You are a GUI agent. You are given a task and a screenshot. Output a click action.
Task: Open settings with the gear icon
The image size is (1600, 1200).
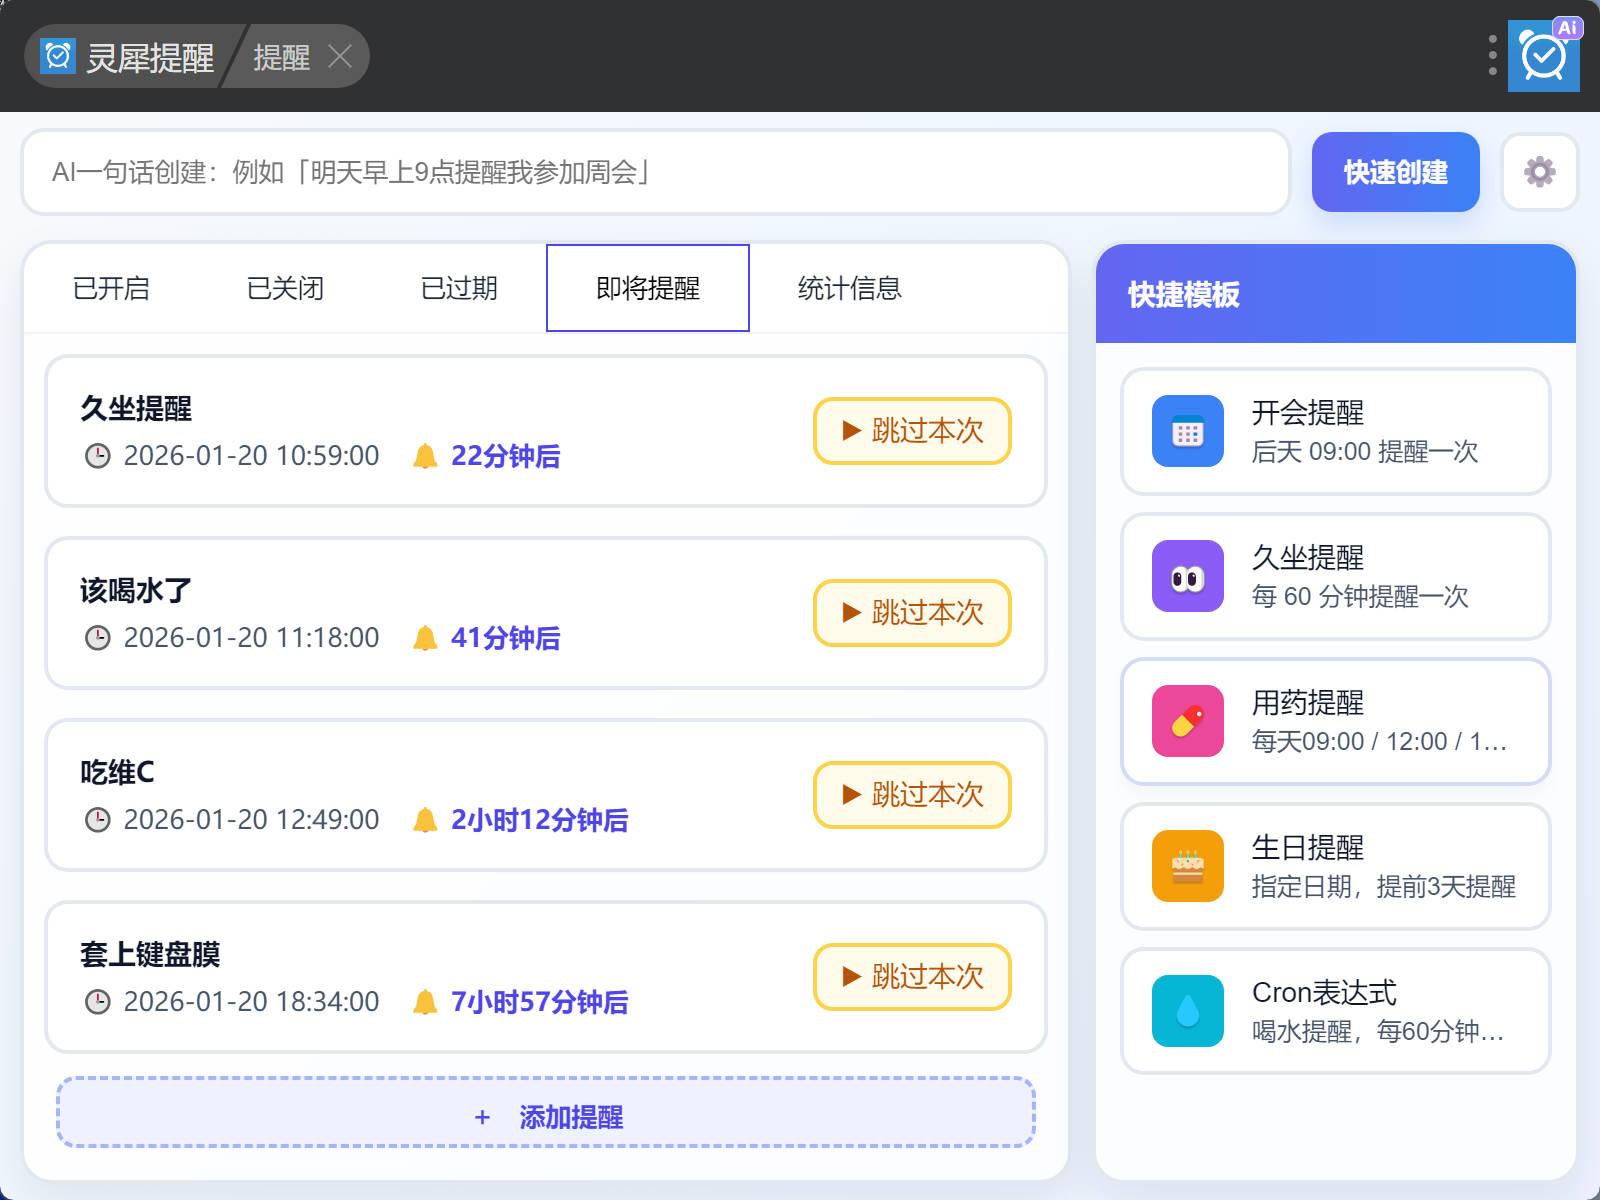(1539, 172)
